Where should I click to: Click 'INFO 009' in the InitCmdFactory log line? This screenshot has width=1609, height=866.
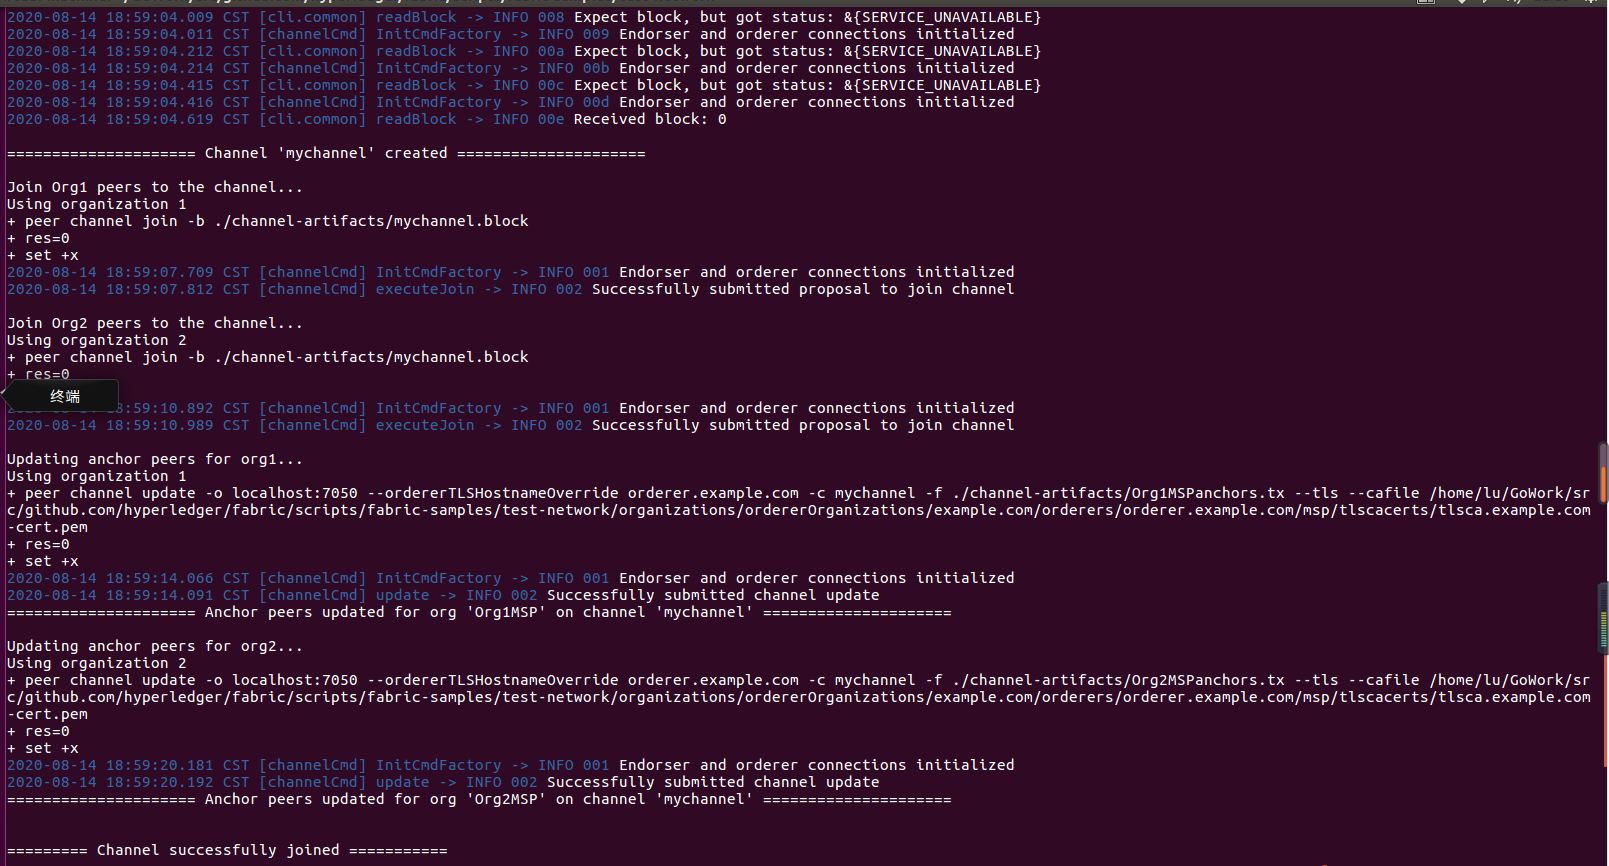[574, 34]
